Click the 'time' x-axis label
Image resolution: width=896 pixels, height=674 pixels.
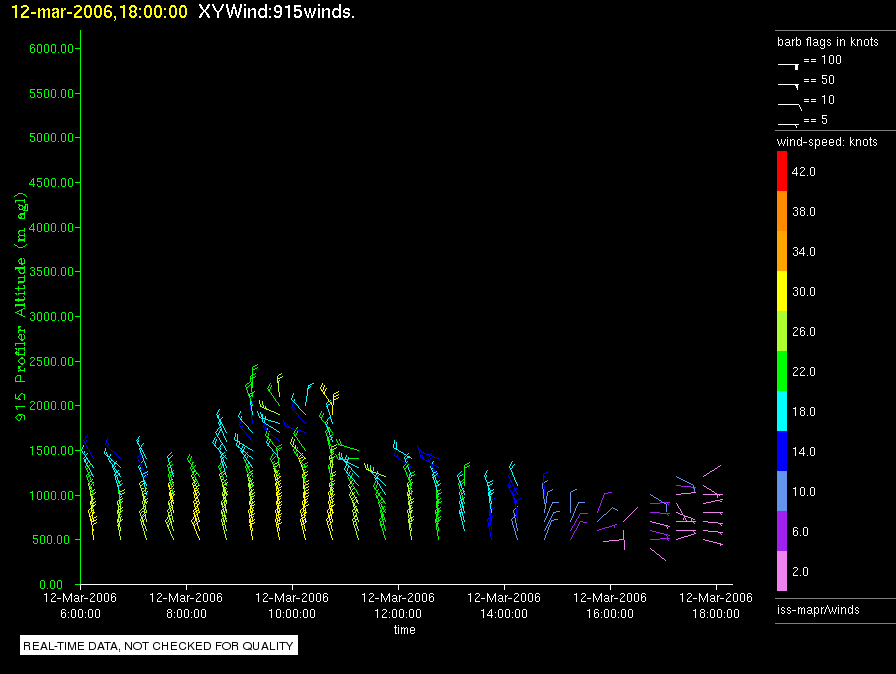click(405, 629)
